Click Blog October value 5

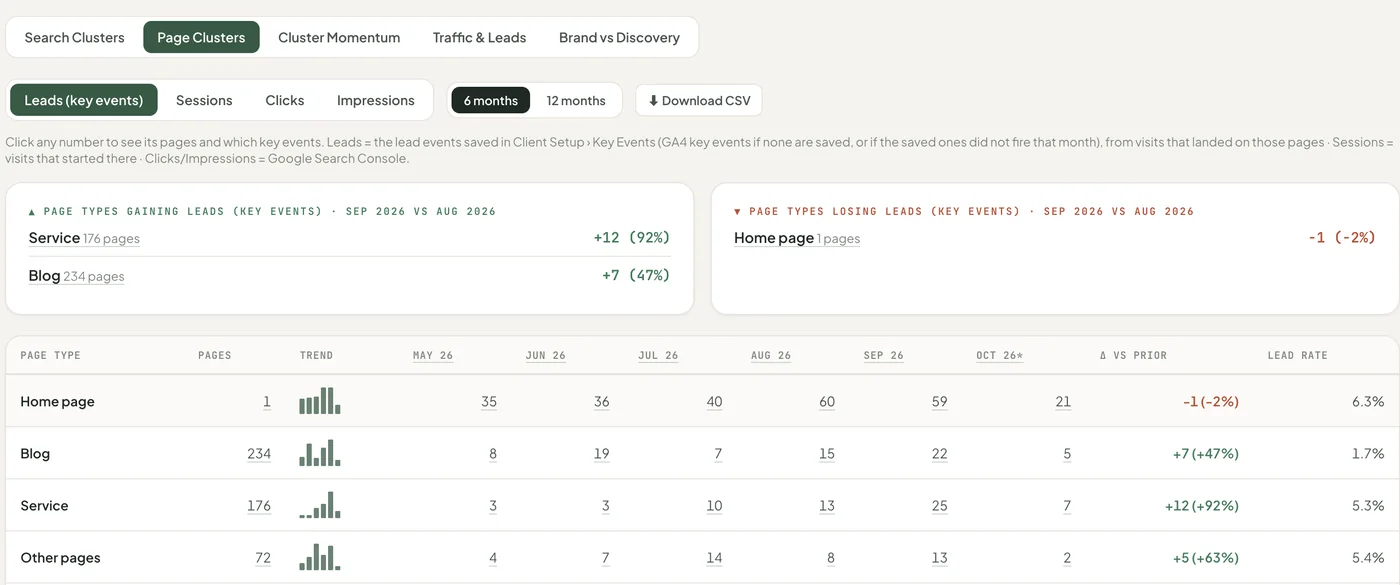click(x=1067, y=454)
